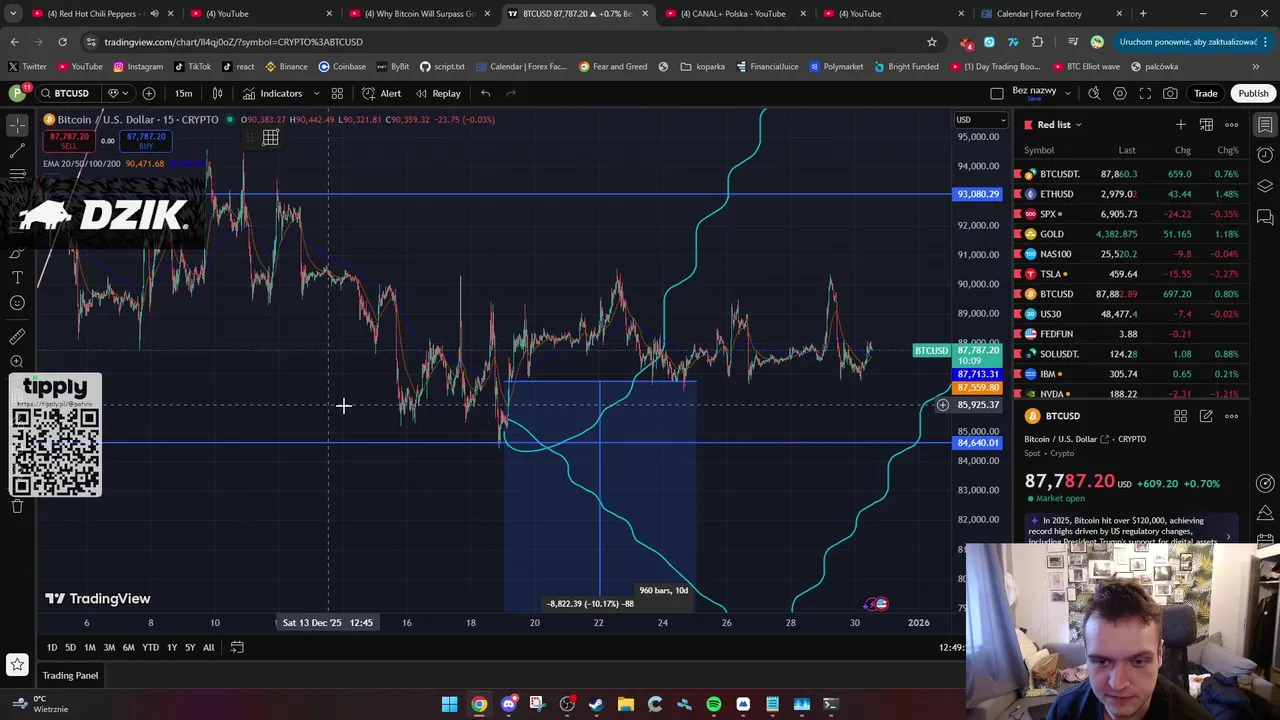
Task: Select the trend line drawing tool
Action: click(17, 150)
